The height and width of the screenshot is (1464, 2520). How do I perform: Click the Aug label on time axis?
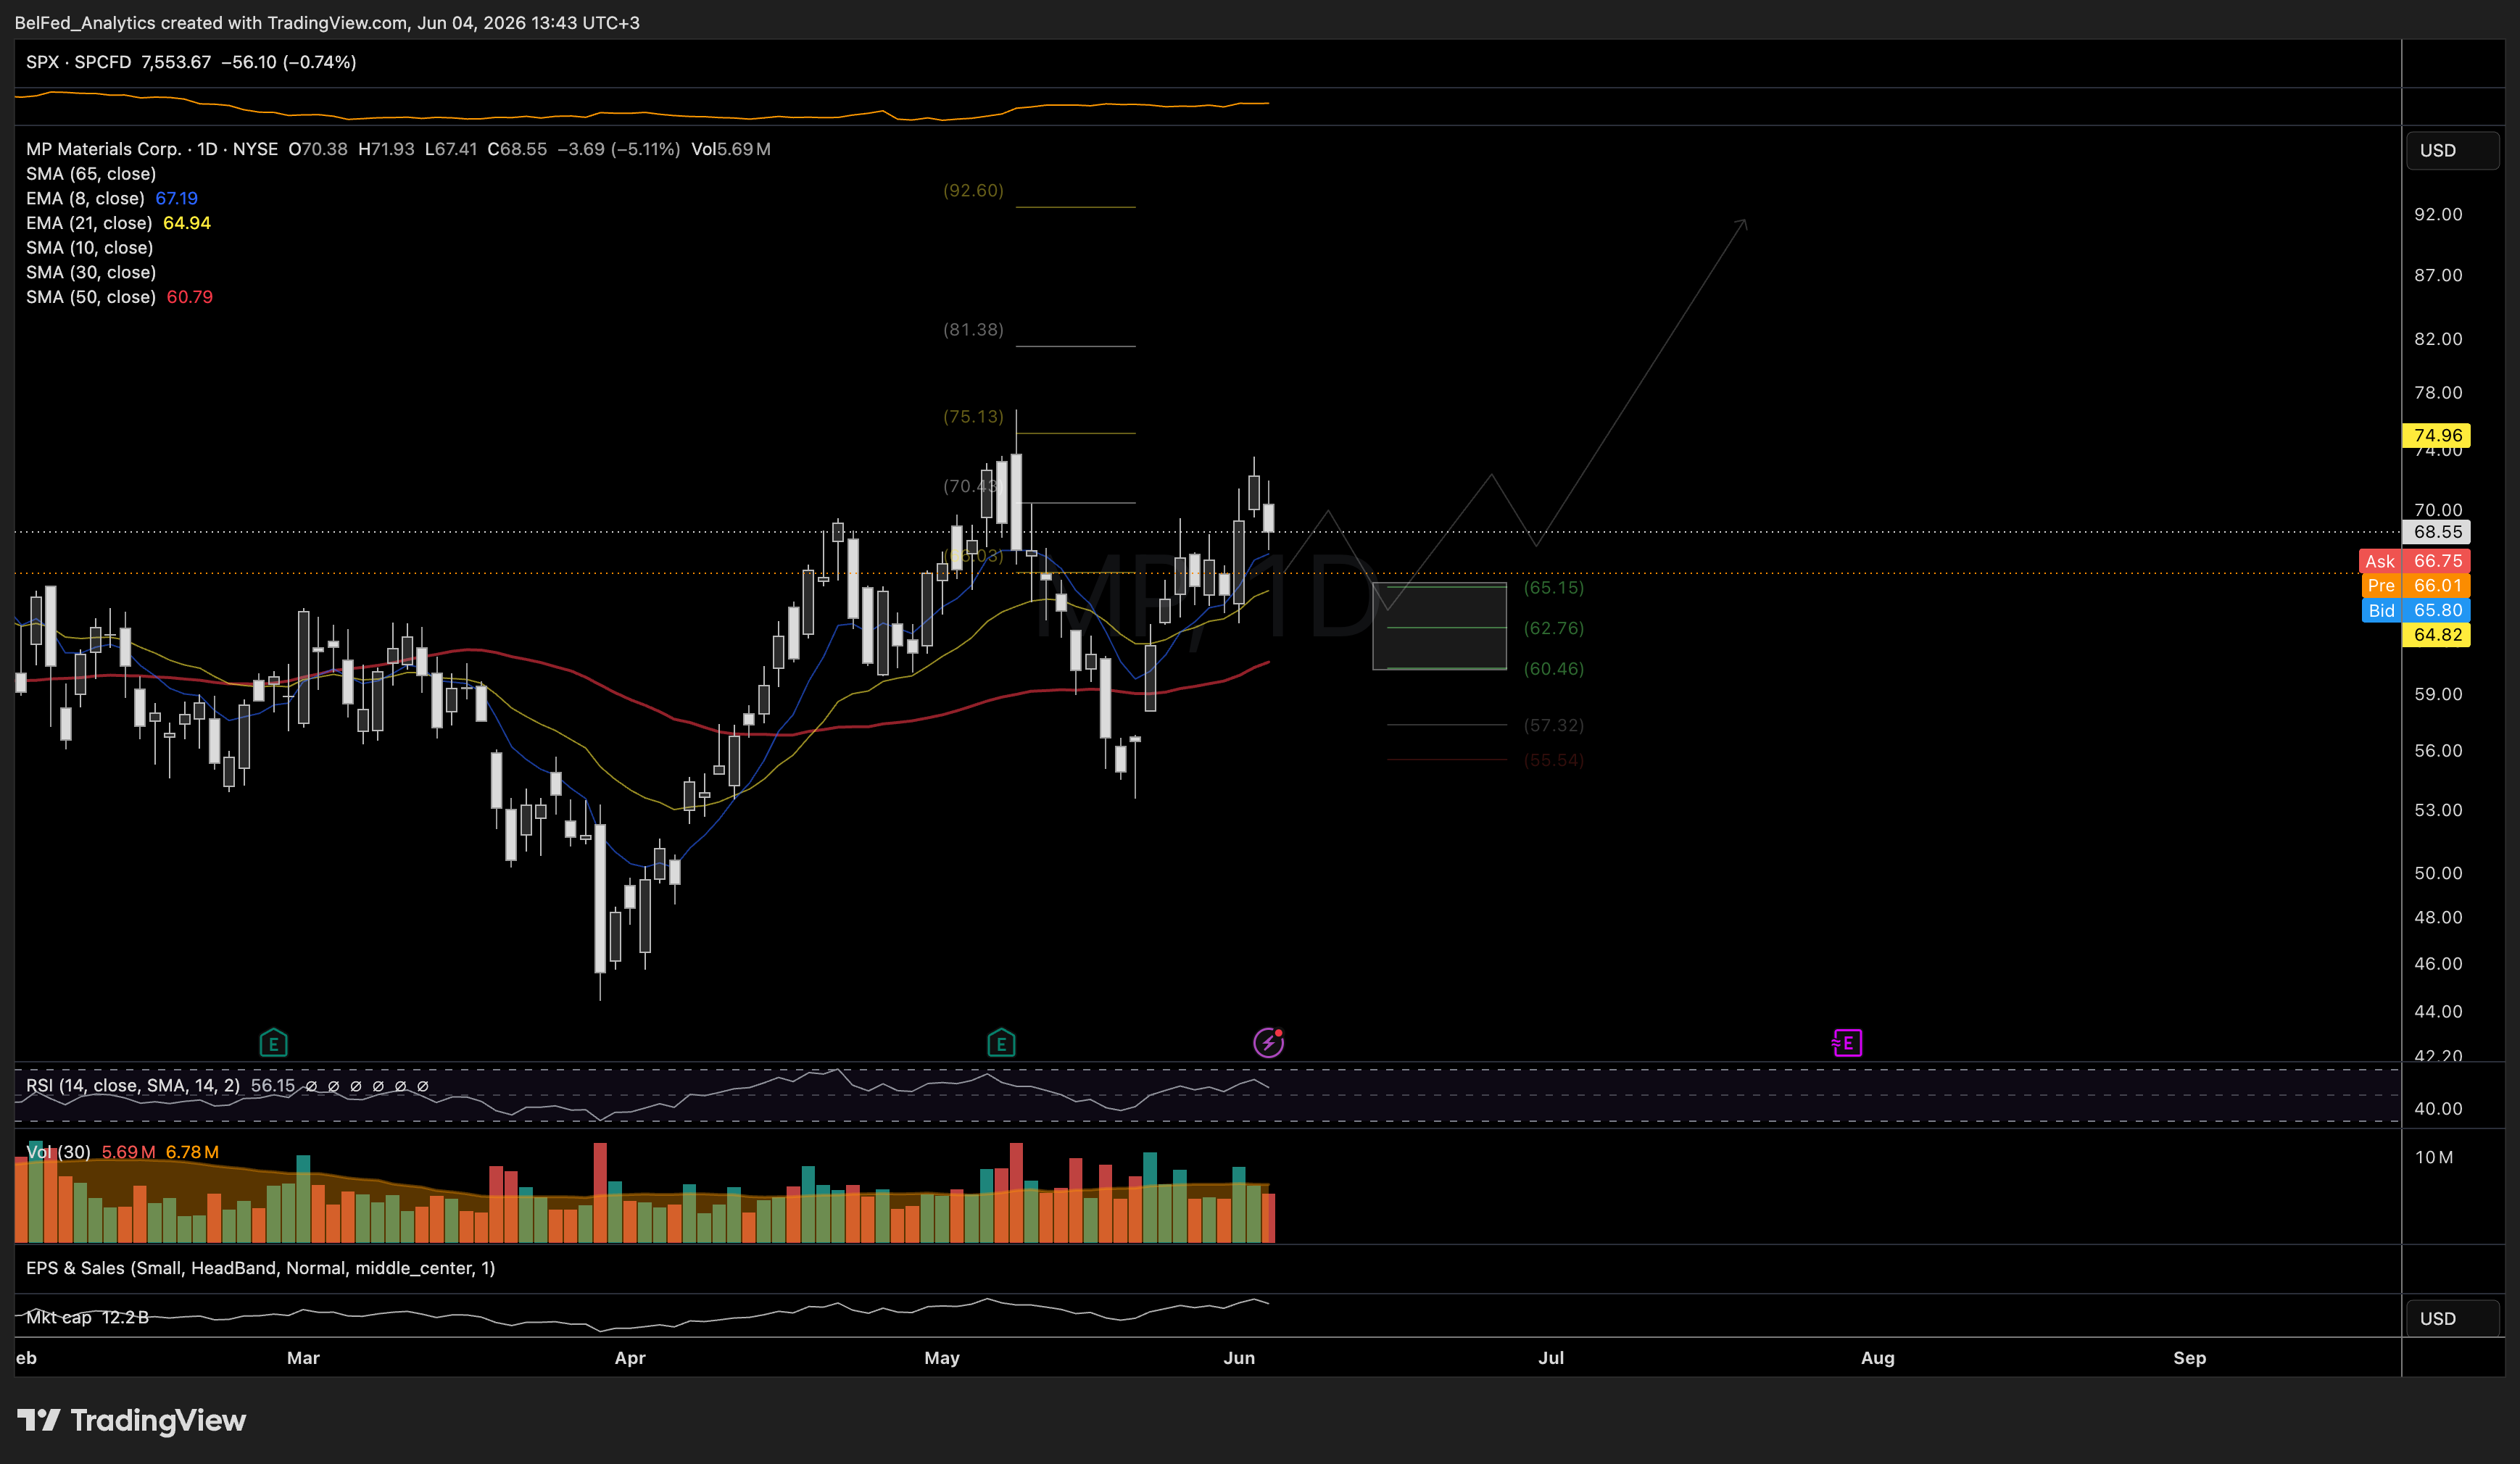1877,1358
